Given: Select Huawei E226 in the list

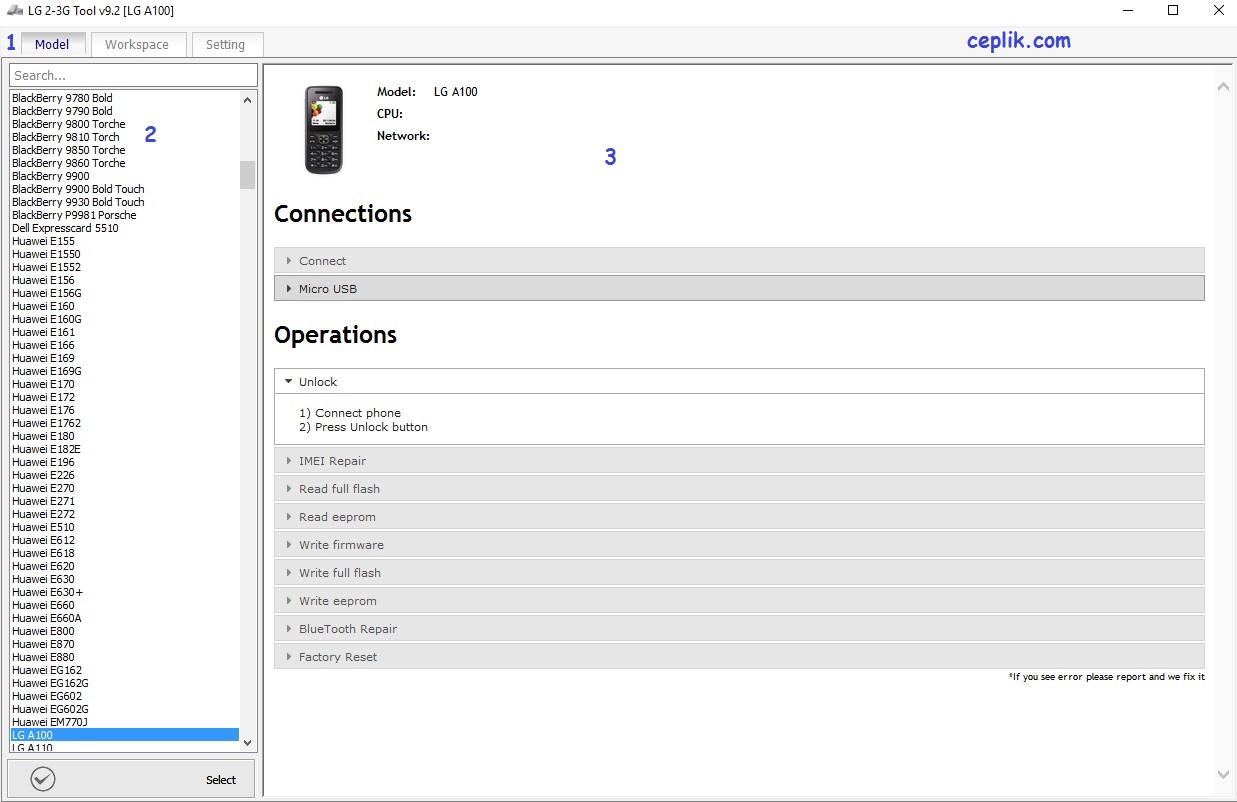Looking at the screenshot, I should tap(43, 475).
